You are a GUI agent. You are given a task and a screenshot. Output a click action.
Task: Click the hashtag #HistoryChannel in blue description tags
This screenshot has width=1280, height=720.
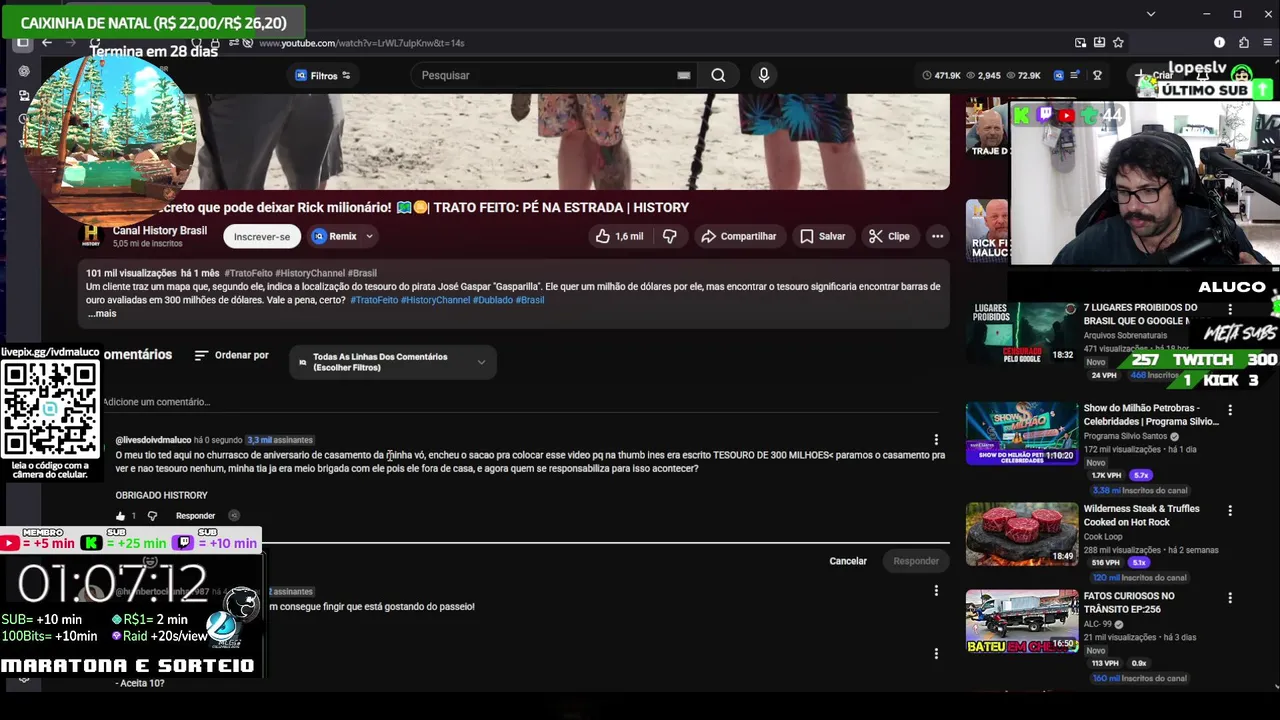click(x=435, y=300)
